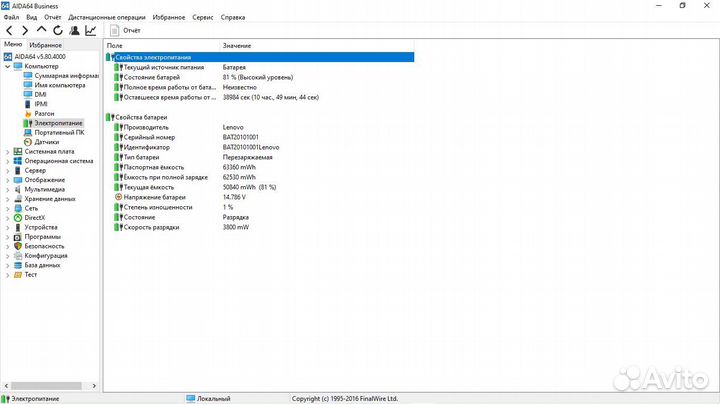Viewport: 720px width, 404px height.
Task: Go up one level using the up arrow
Action: click(x=41, y=30)
